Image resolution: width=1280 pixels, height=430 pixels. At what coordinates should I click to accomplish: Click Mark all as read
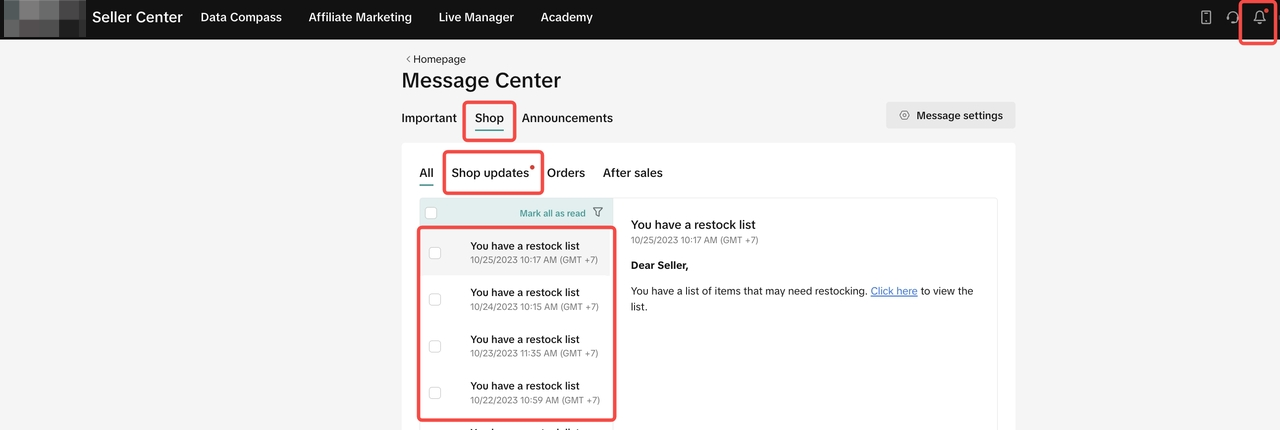(552, 213)
